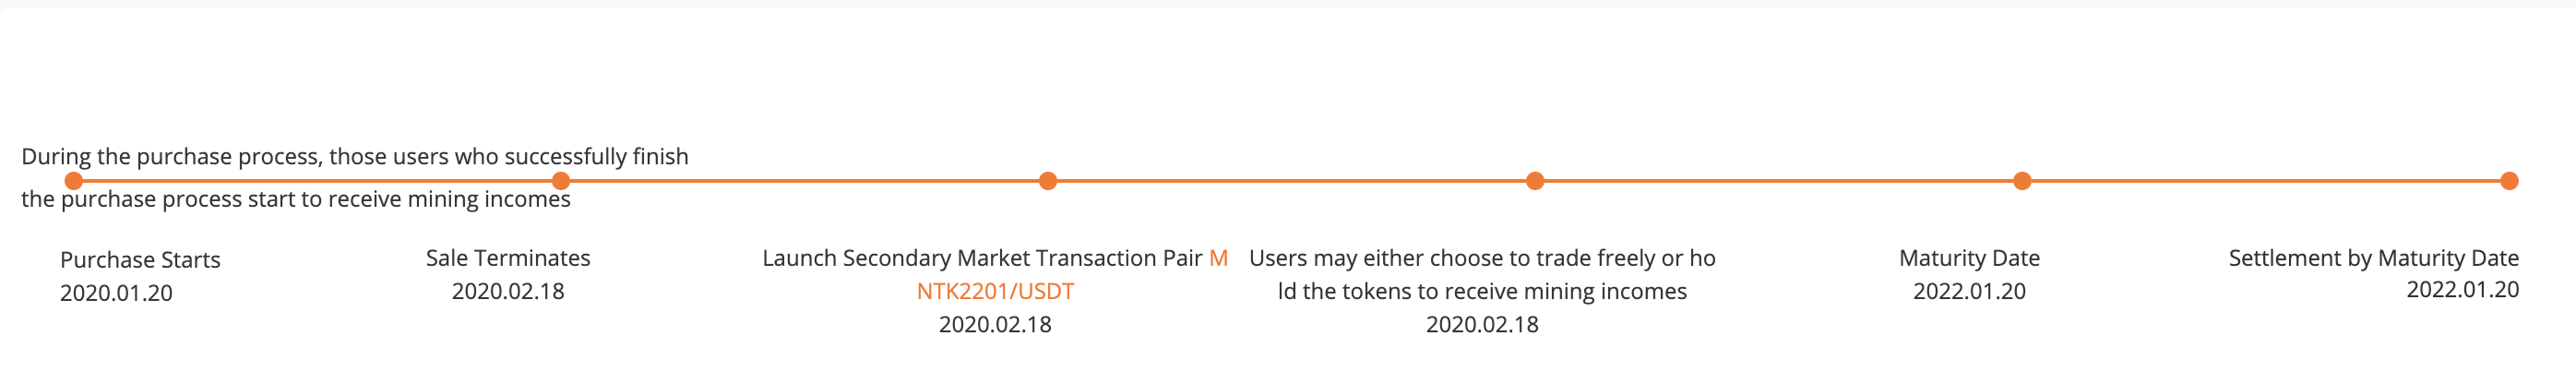Screen dimensions: 2576x384
Task: Click the Purchase Starts timeline dot
Action: point(73,181)
